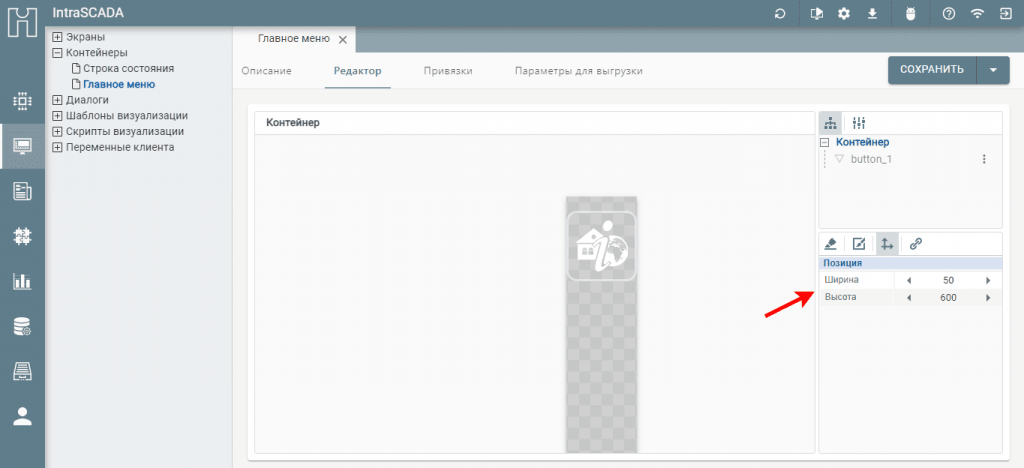Open the link bindings properties tab
Viewport: 1024px width, 468px height.
tap(916, 244)
